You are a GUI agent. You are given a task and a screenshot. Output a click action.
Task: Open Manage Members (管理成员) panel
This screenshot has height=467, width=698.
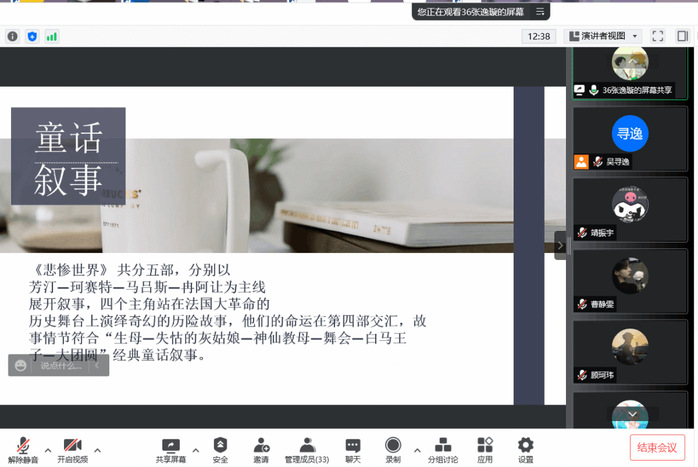click(x=307, y=448)
